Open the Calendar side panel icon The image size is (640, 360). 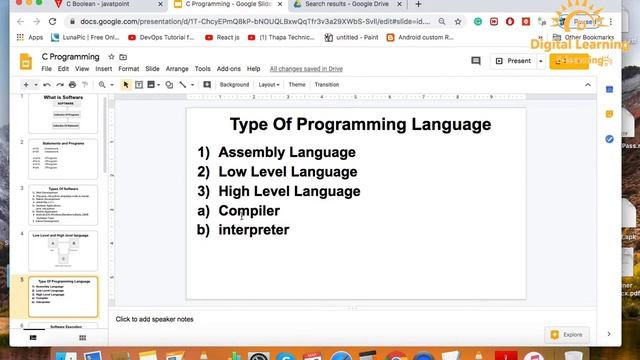(609, 89)
